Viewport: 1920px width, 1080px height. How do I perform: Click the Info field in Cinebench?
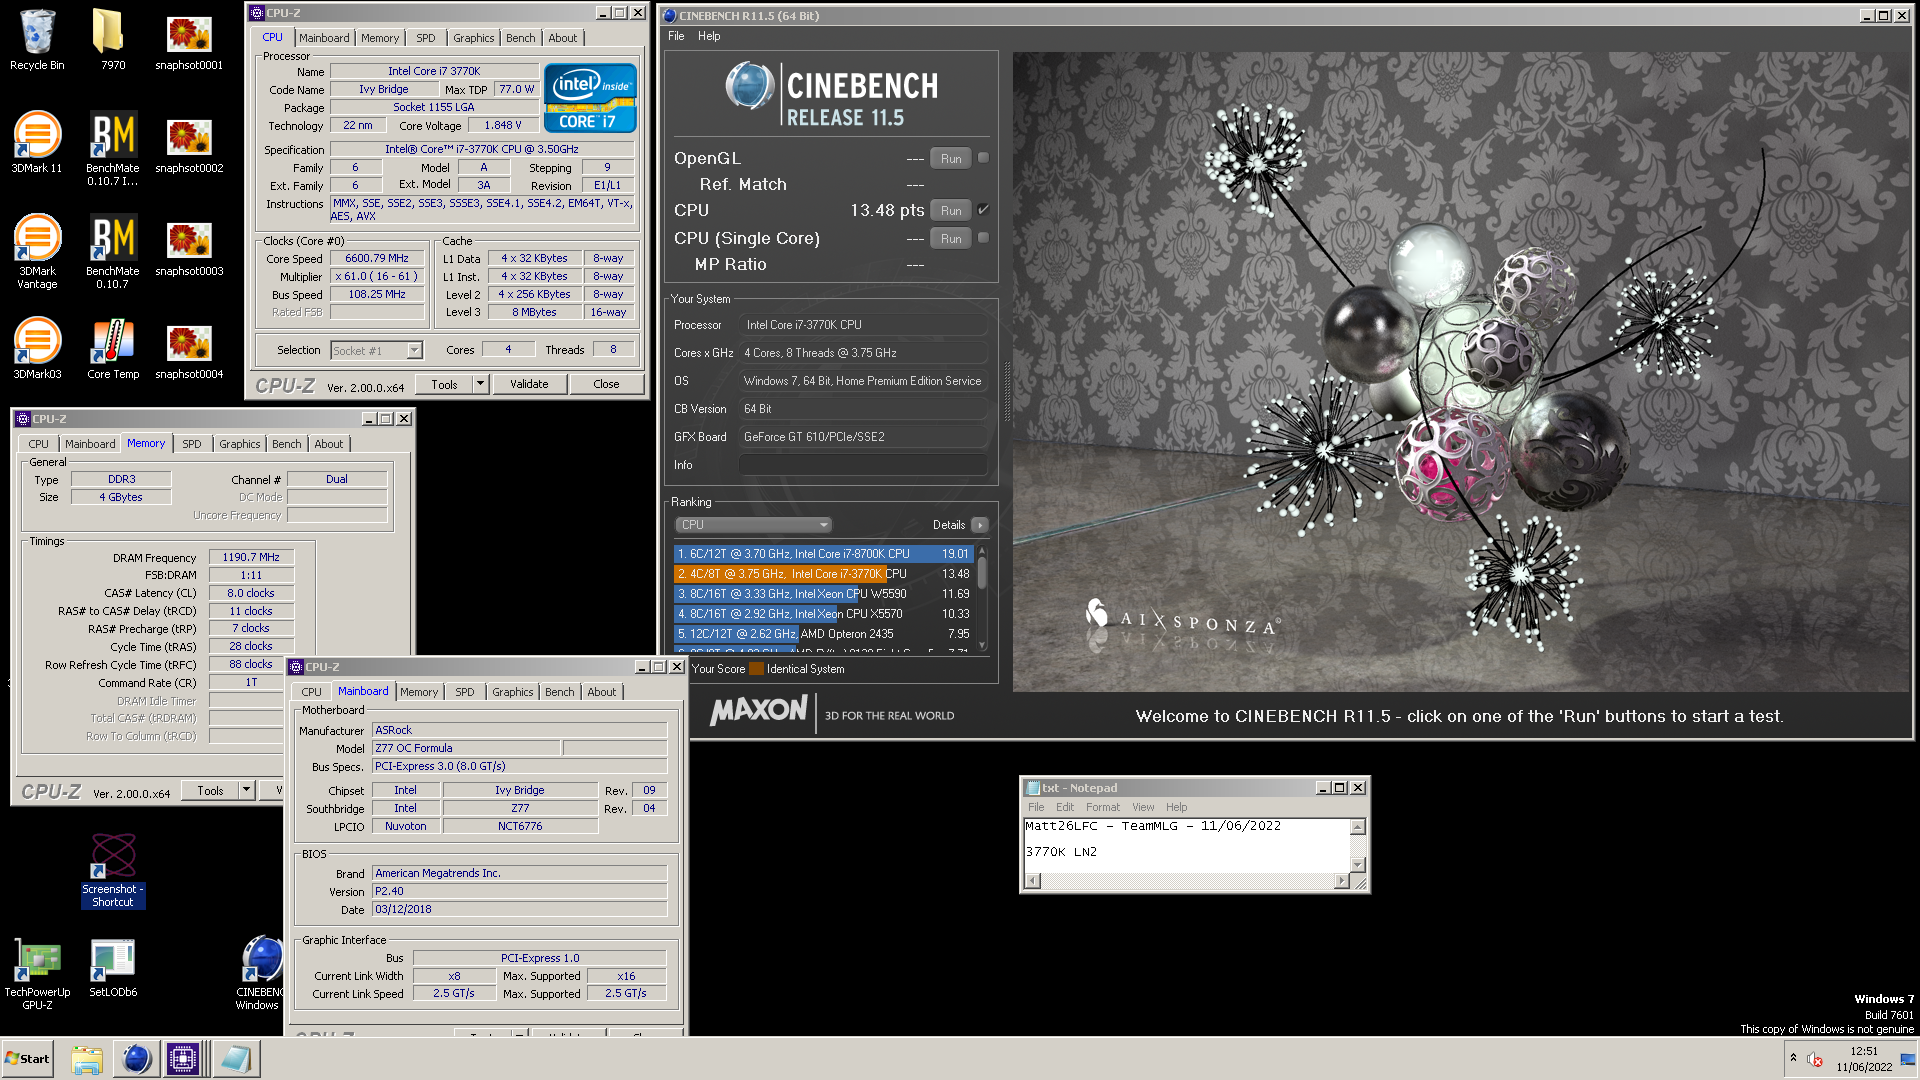(x=863, y=465)
